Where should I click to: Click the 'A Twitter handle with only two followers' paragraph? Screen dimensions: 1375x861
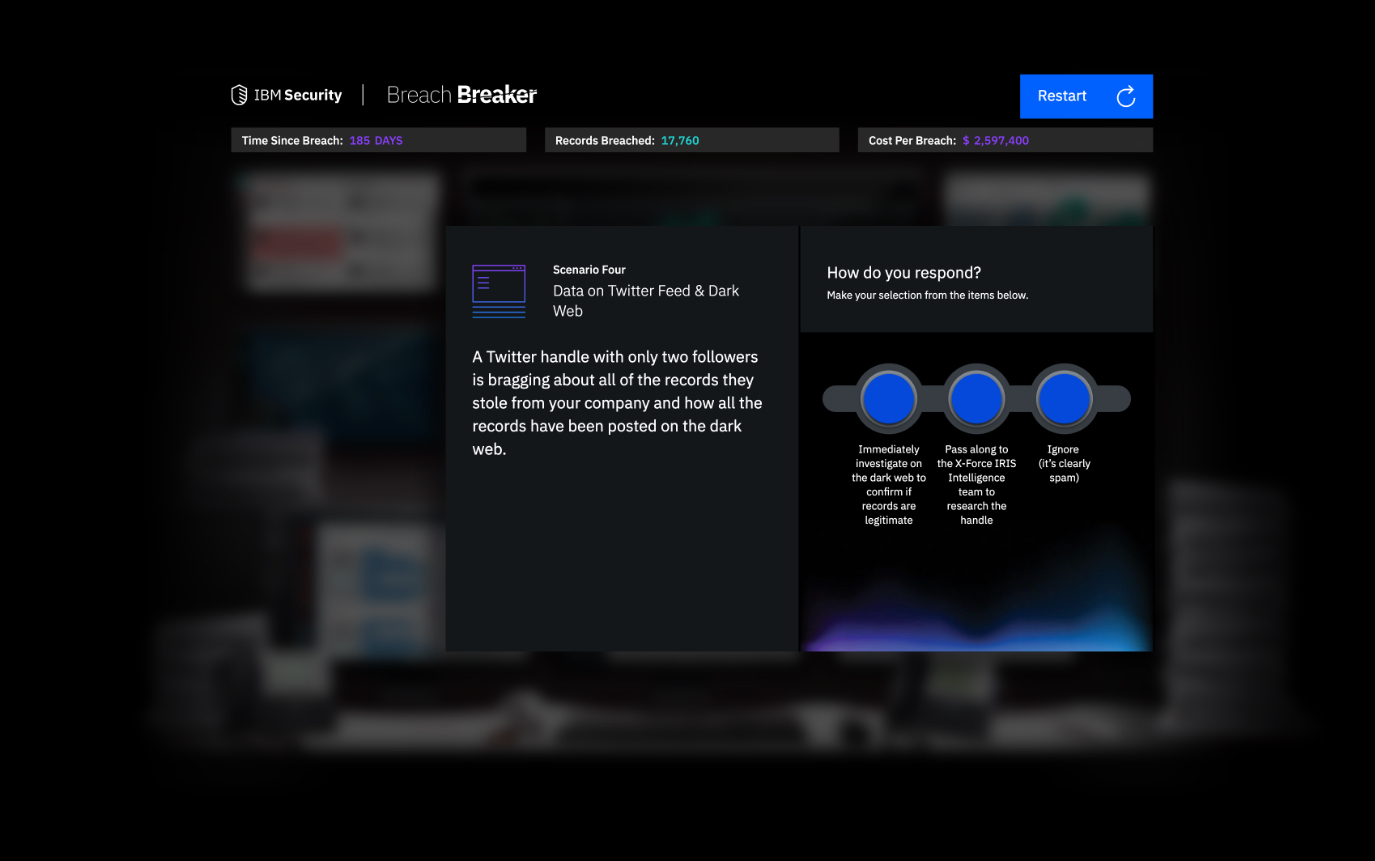click(617, 403)
